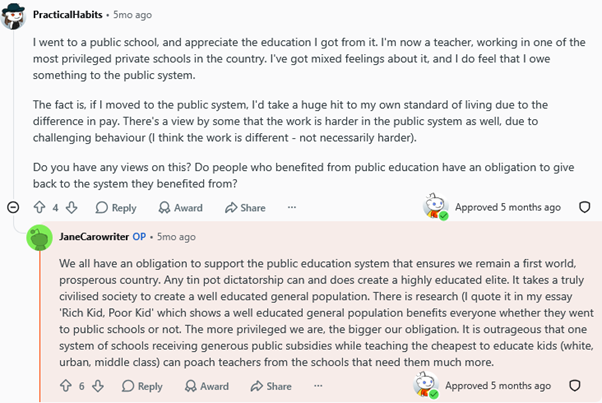Image resolution: width=602 pixels, height=403 pixels.
Task: Downvote the PracticalHabits comment
Action: click(x=71, y=208)
